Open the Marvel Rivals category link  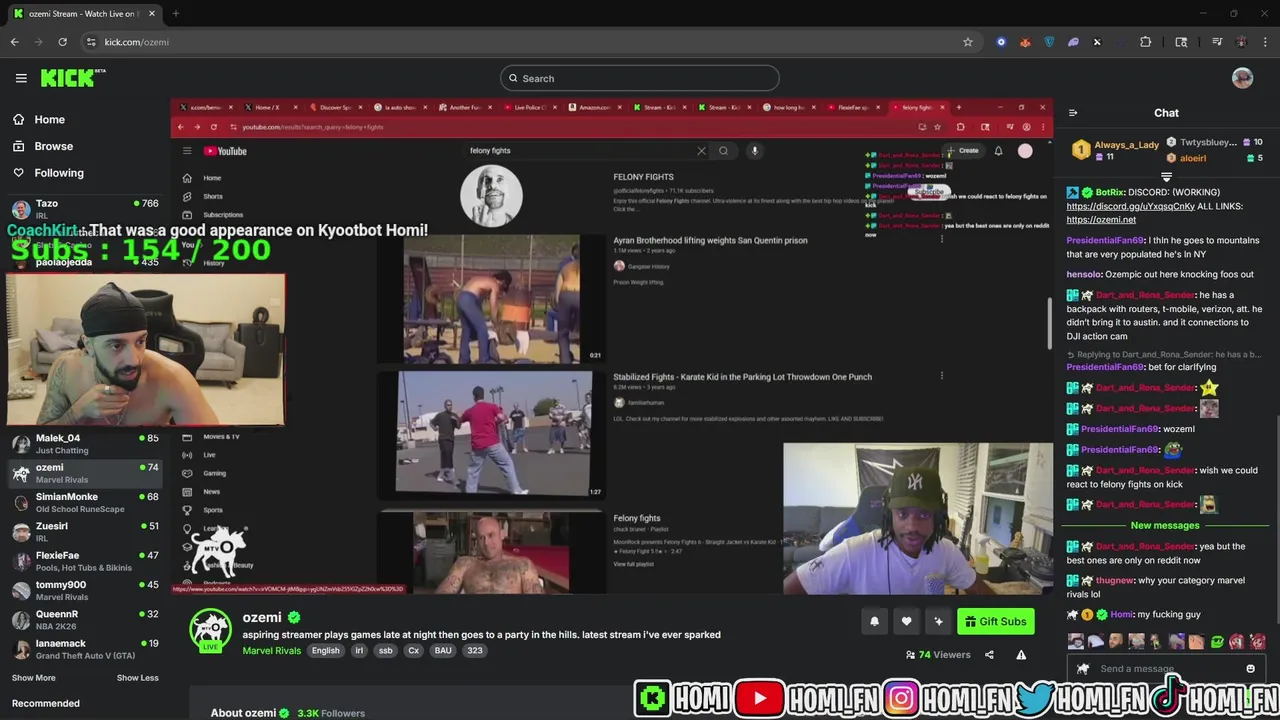pos(271,650)
